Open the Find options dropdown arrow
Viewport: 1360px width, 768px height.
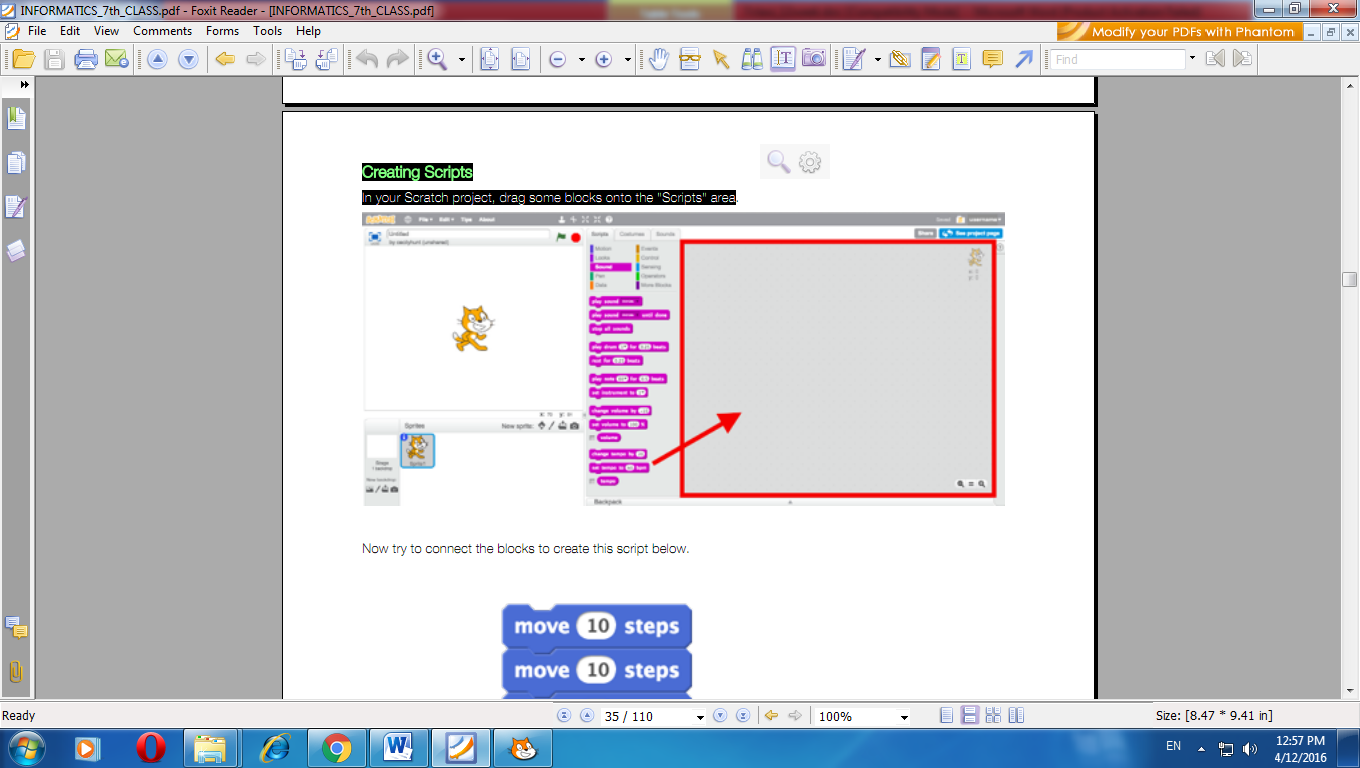(1192, 59)
